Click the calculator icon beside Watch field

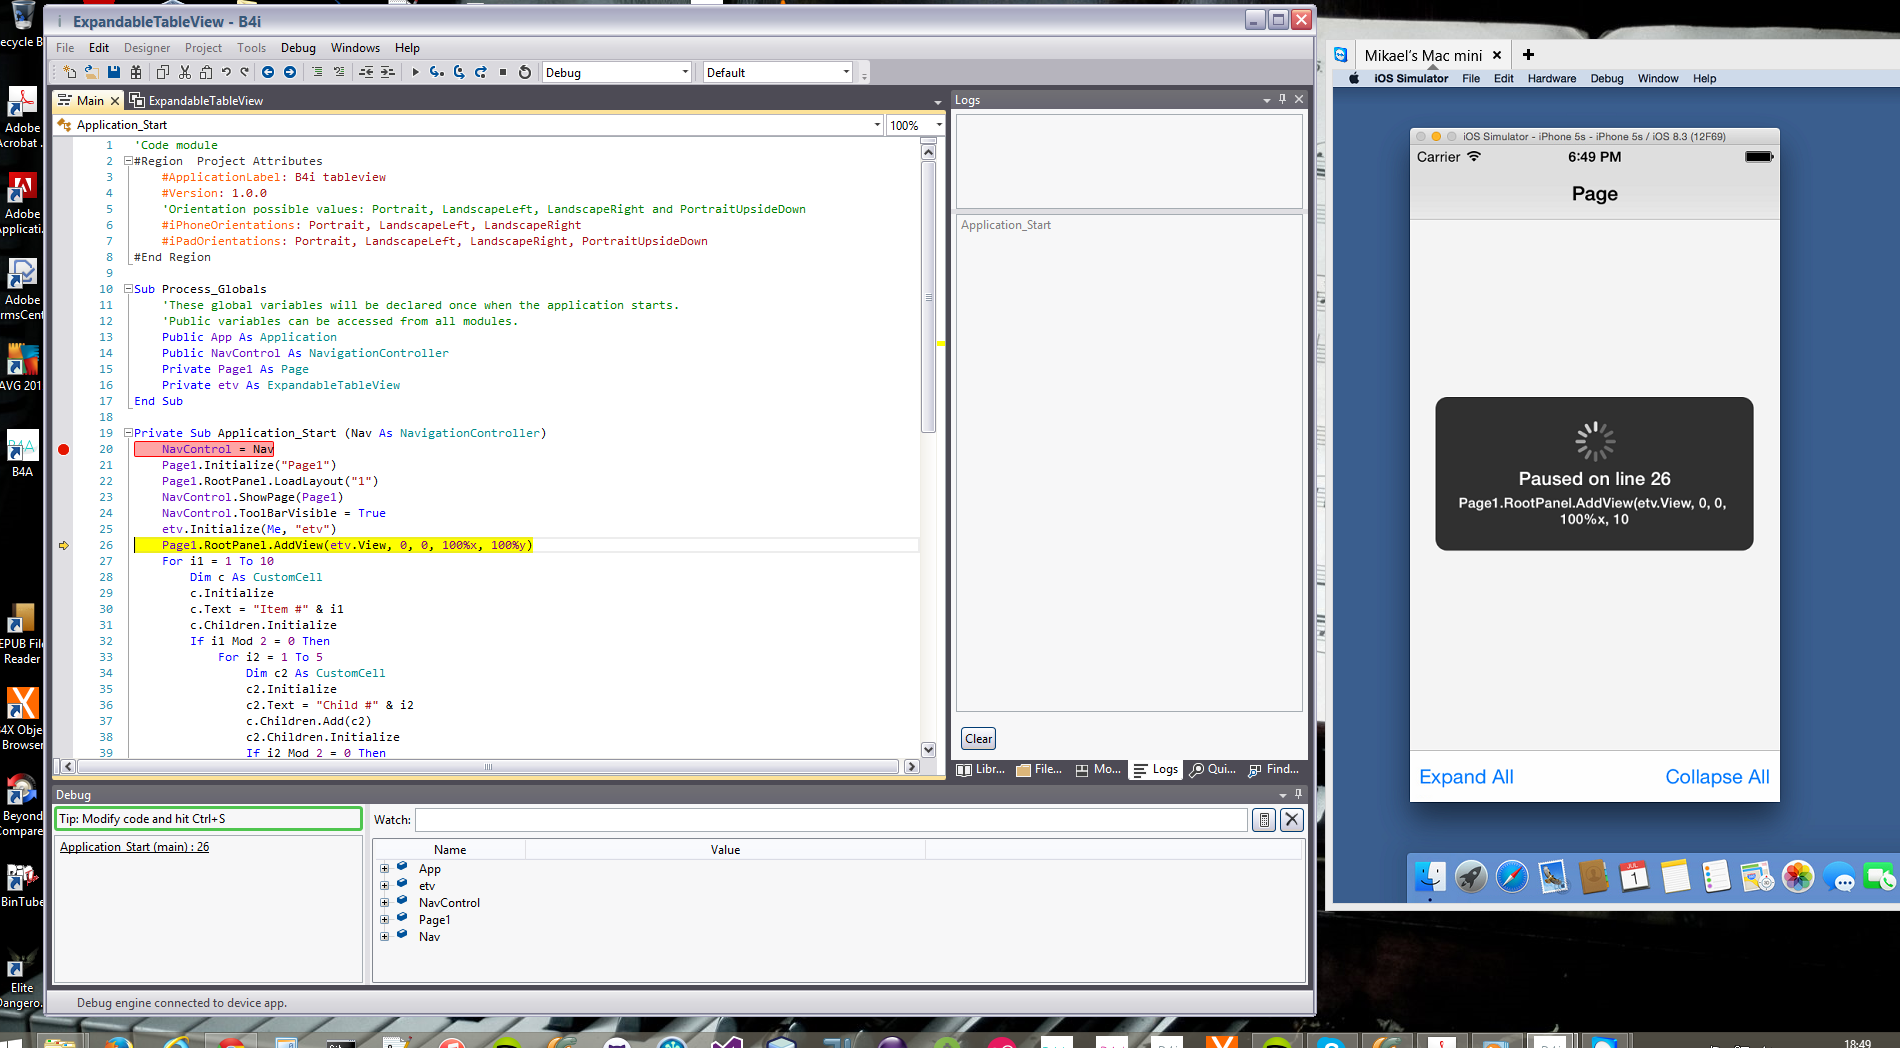pos(1264,820)
